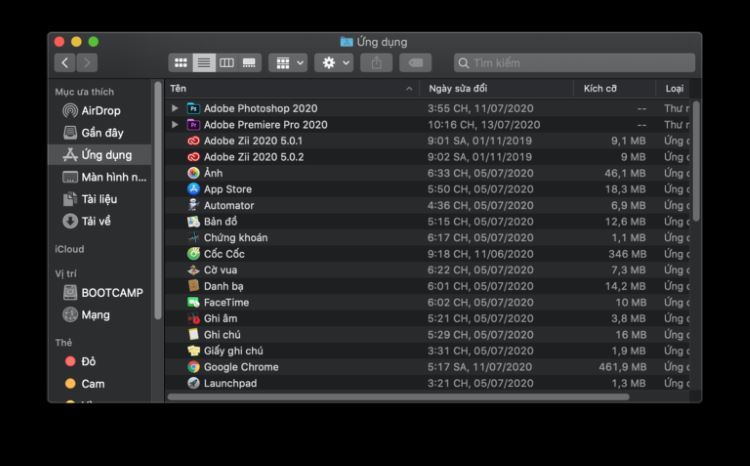Screen dimensions: 750x466
Task: Click the sidebar vertical scrollbar
Action: pyautogui.click(x=158, y=200)
